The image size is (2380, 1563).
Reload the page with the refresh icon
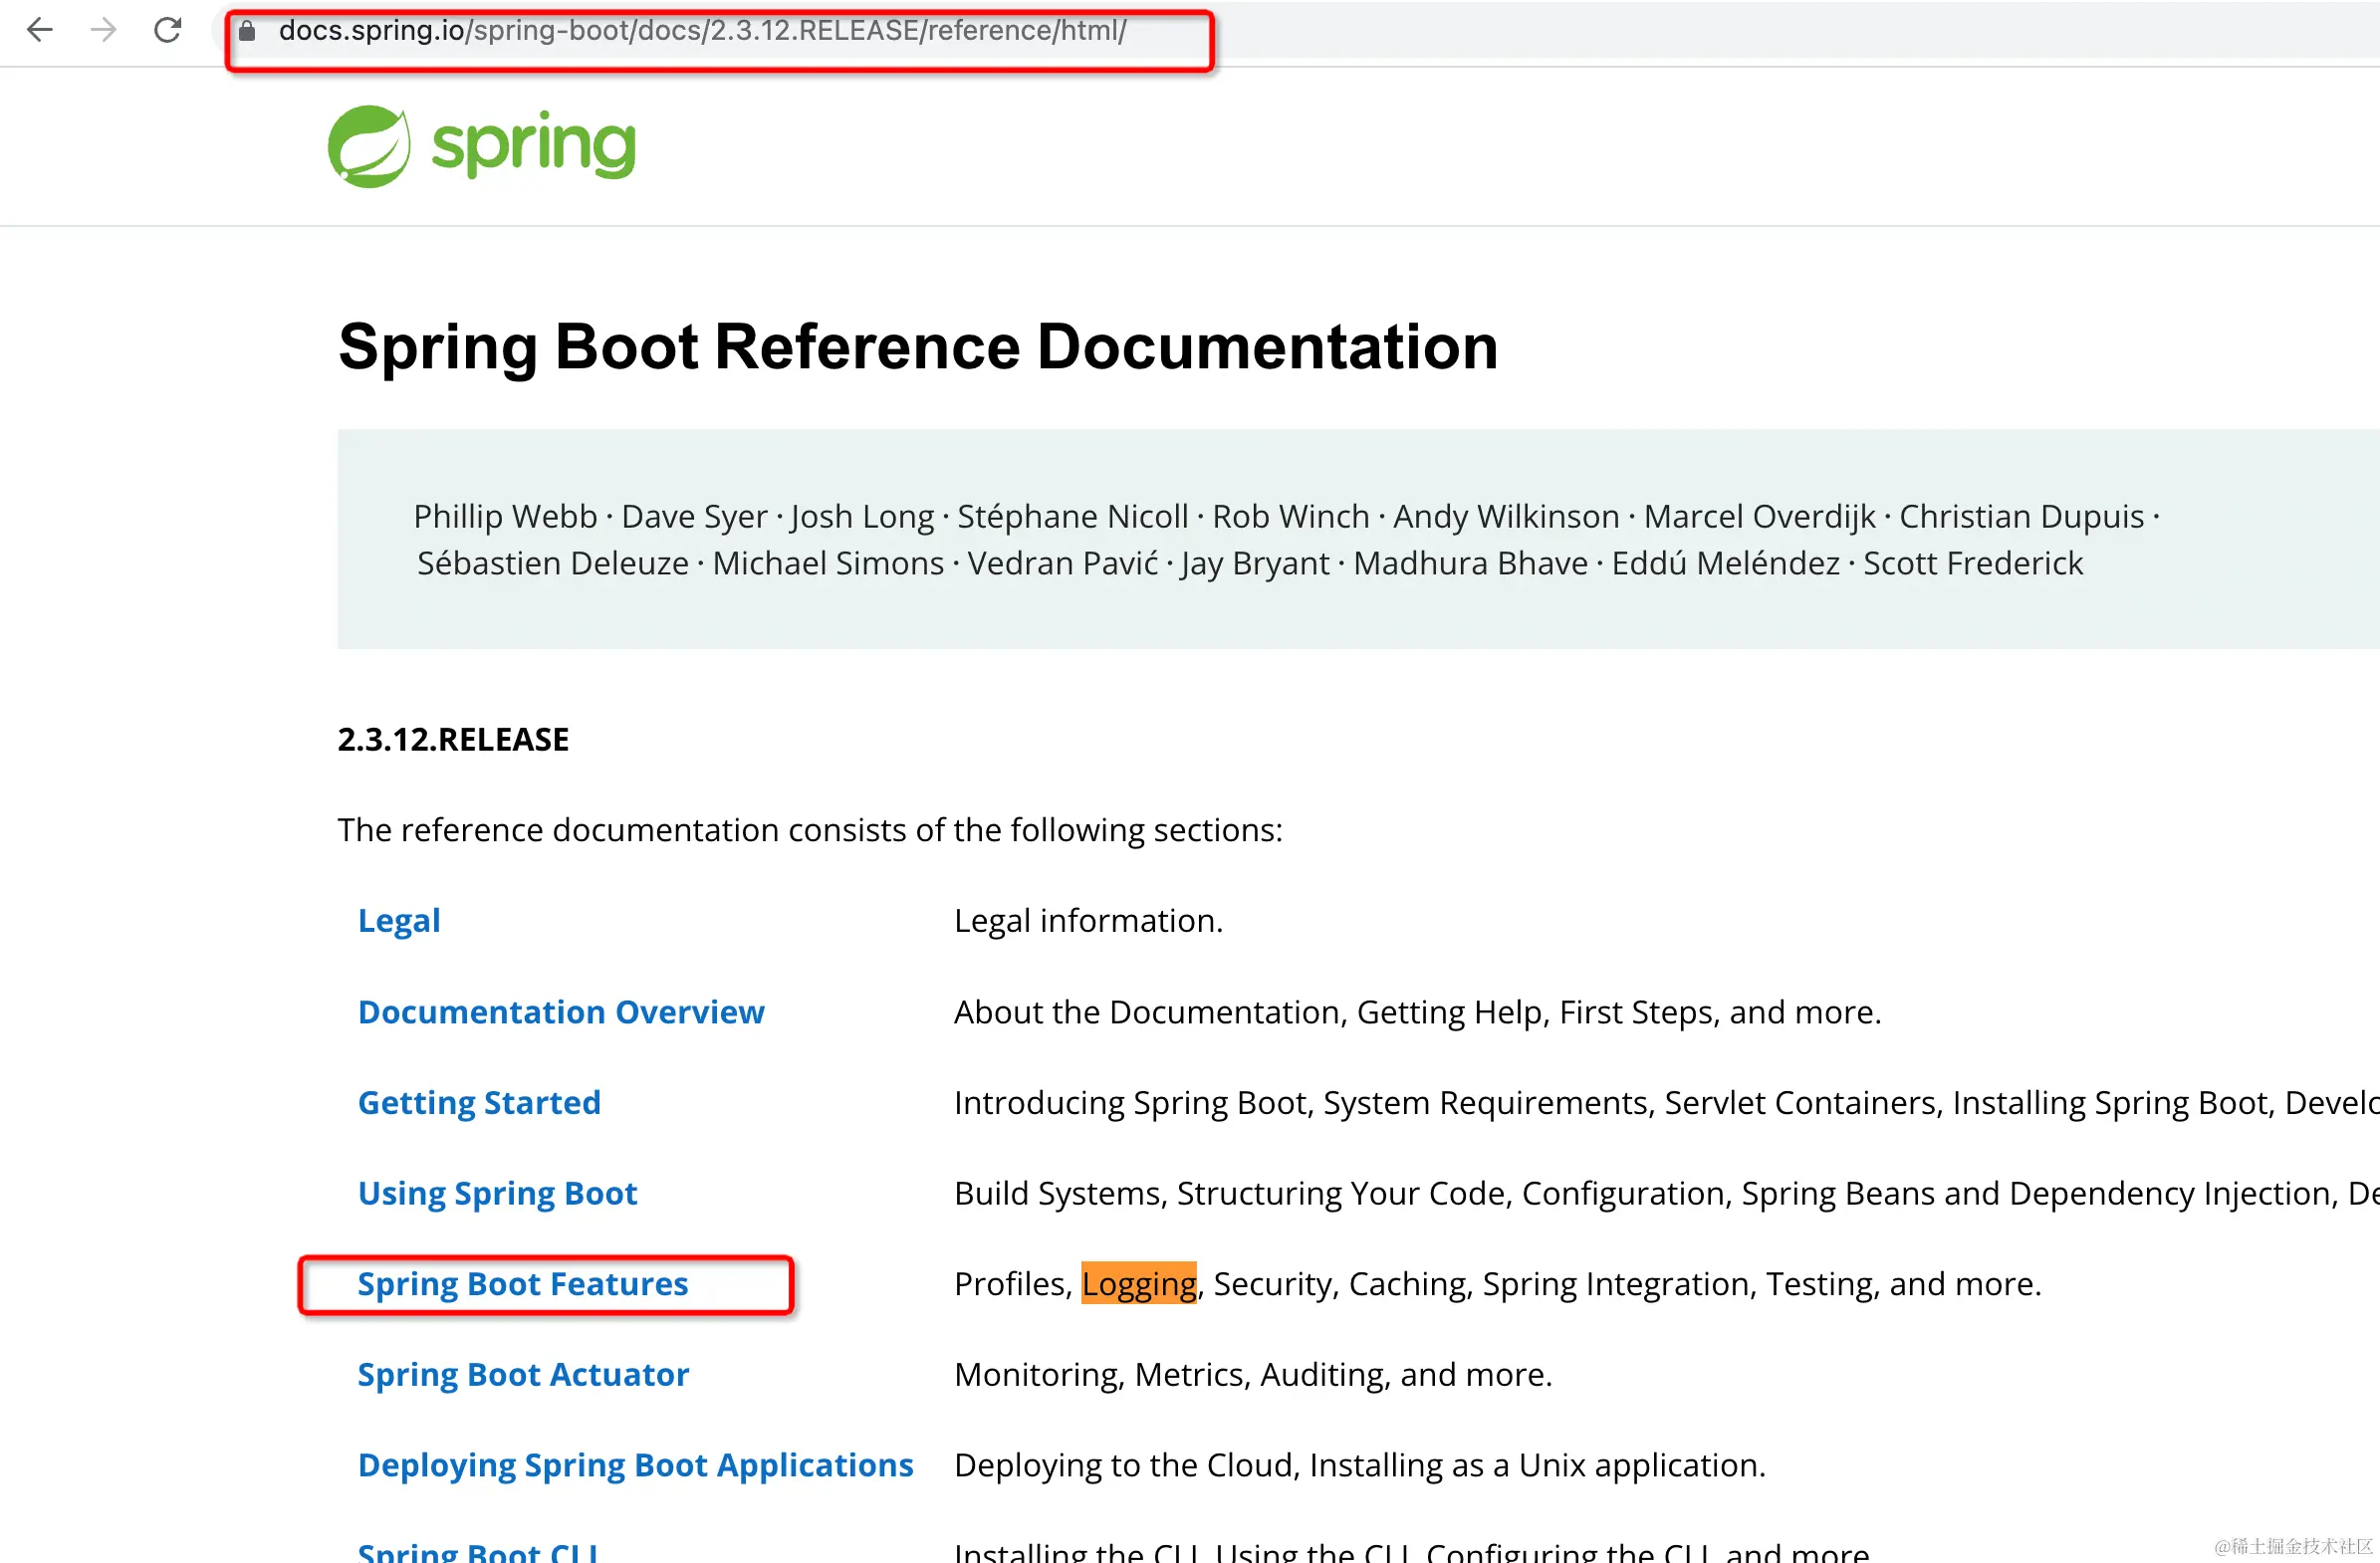pos(167,30)
